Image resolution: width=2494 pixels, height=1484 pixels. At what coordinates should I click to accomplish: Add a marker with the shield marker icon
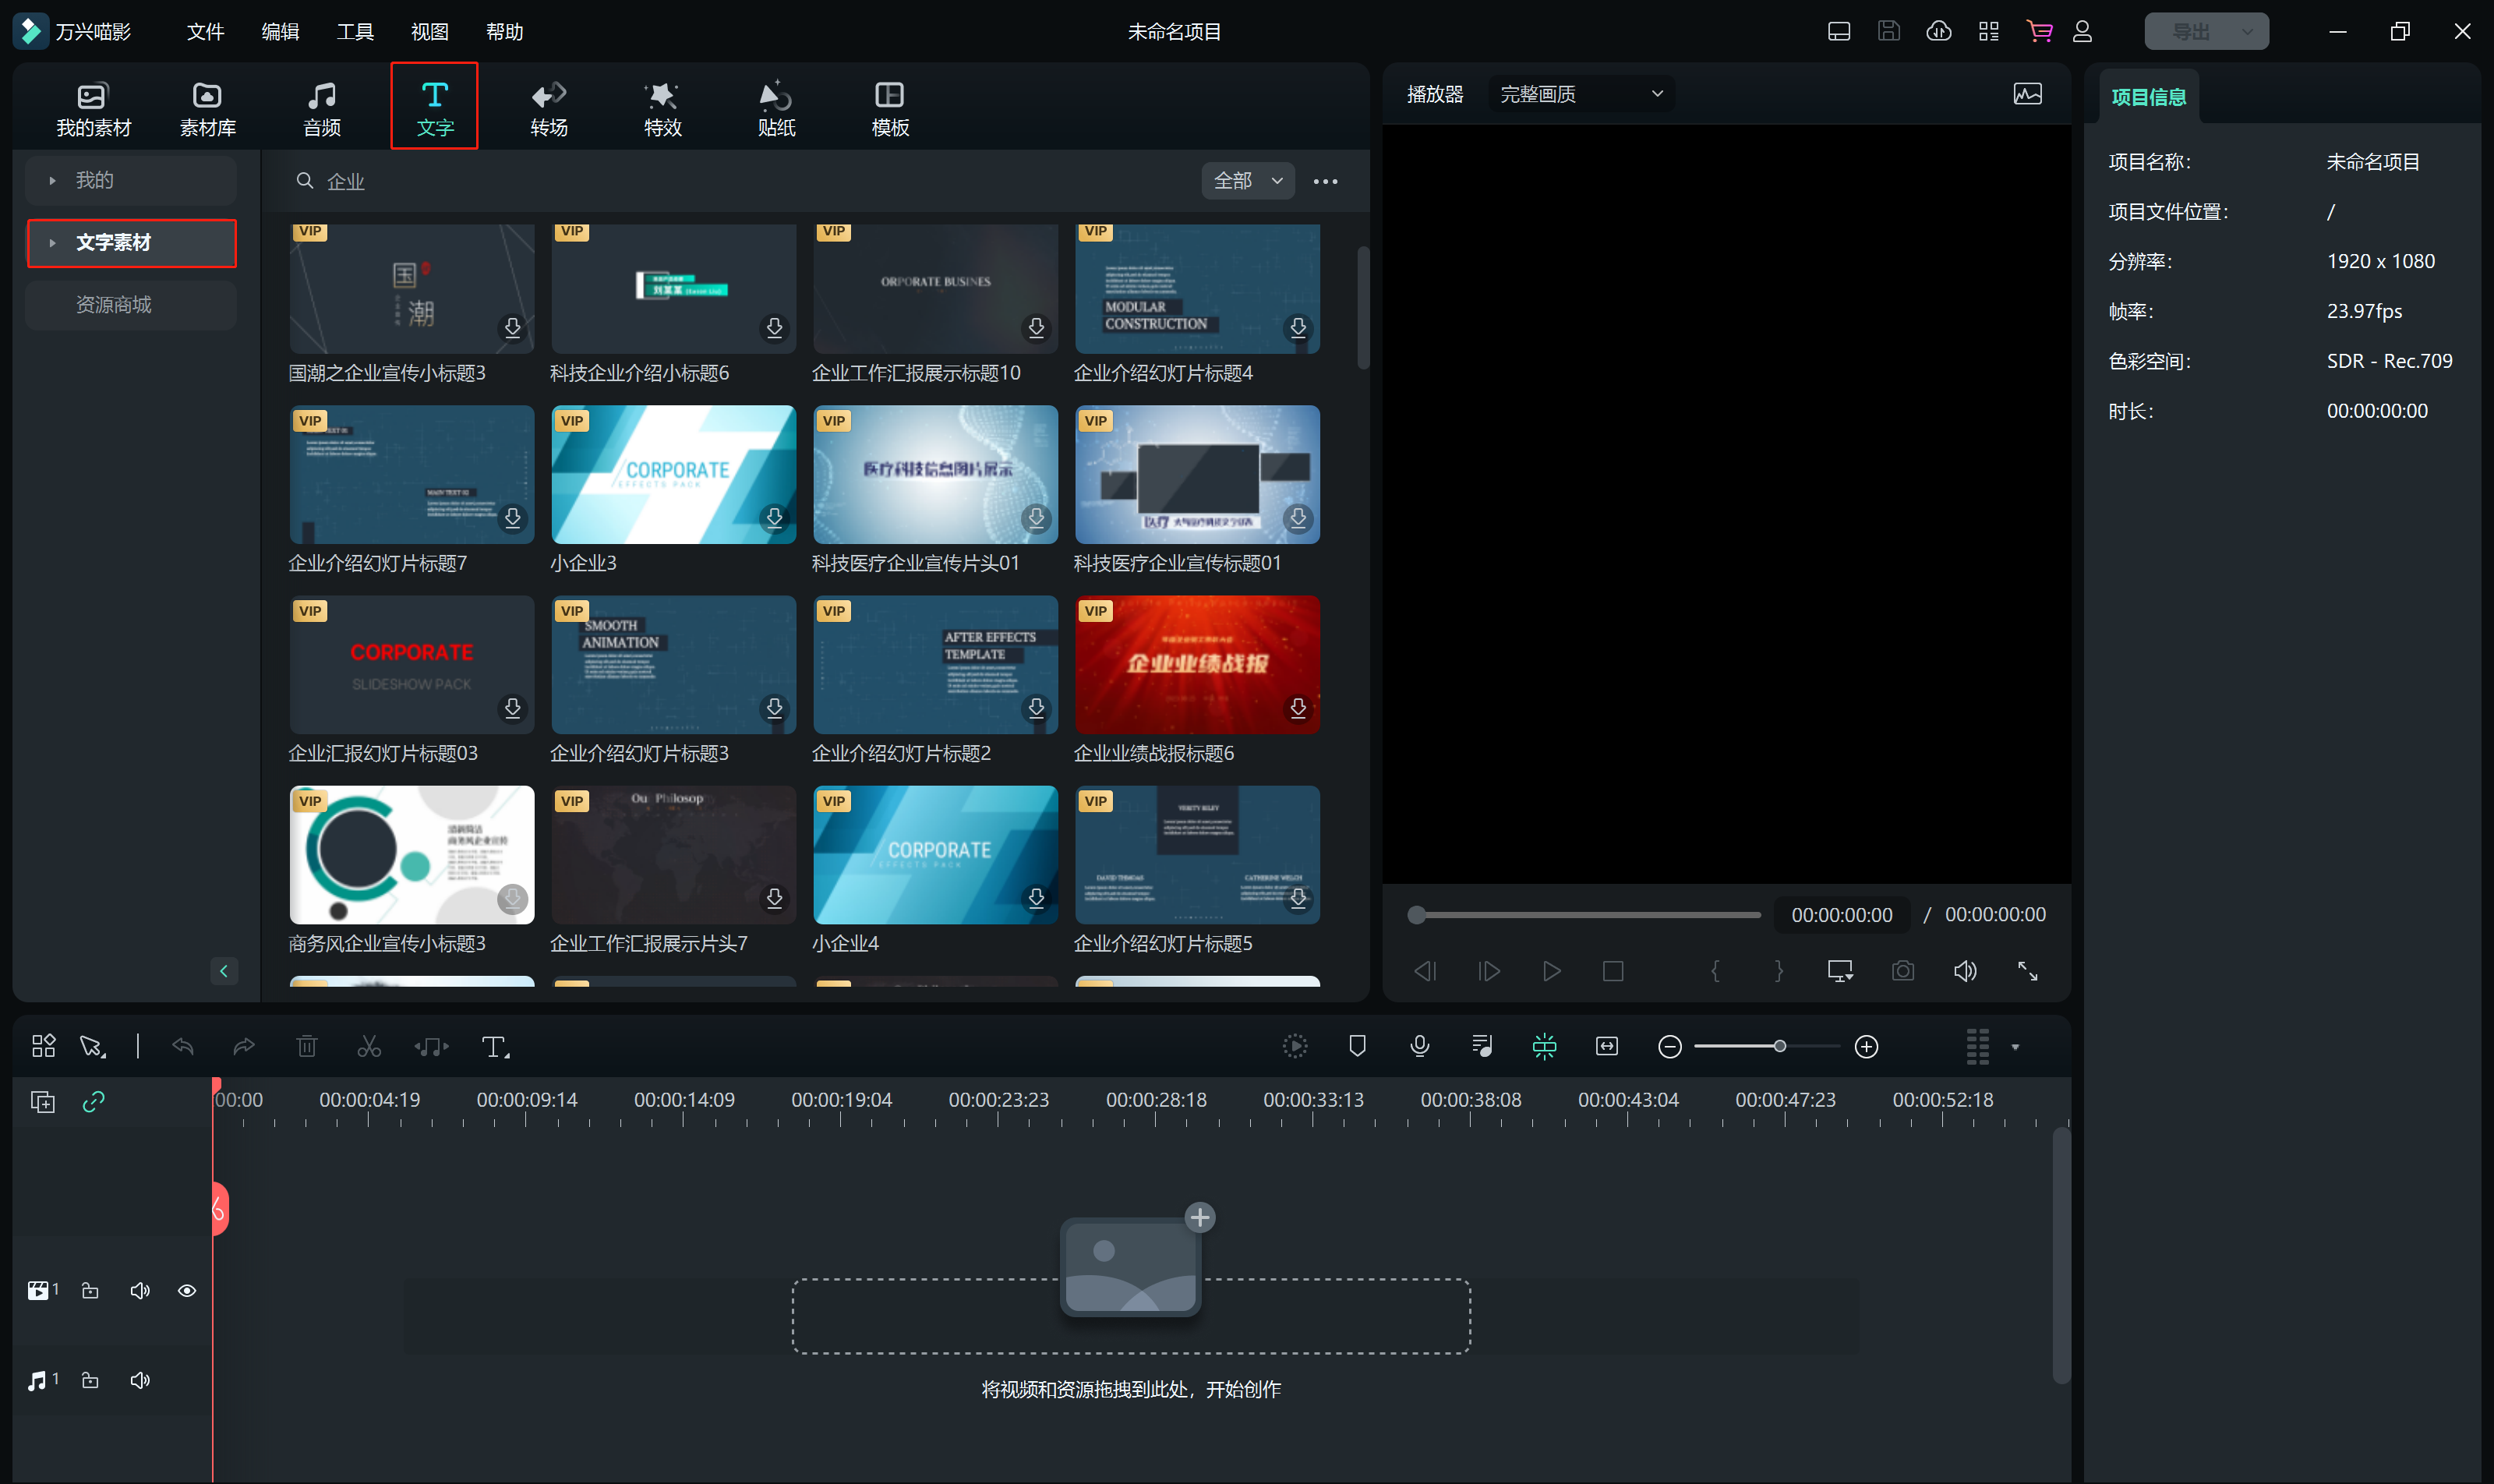[x=1357, y=1046]
